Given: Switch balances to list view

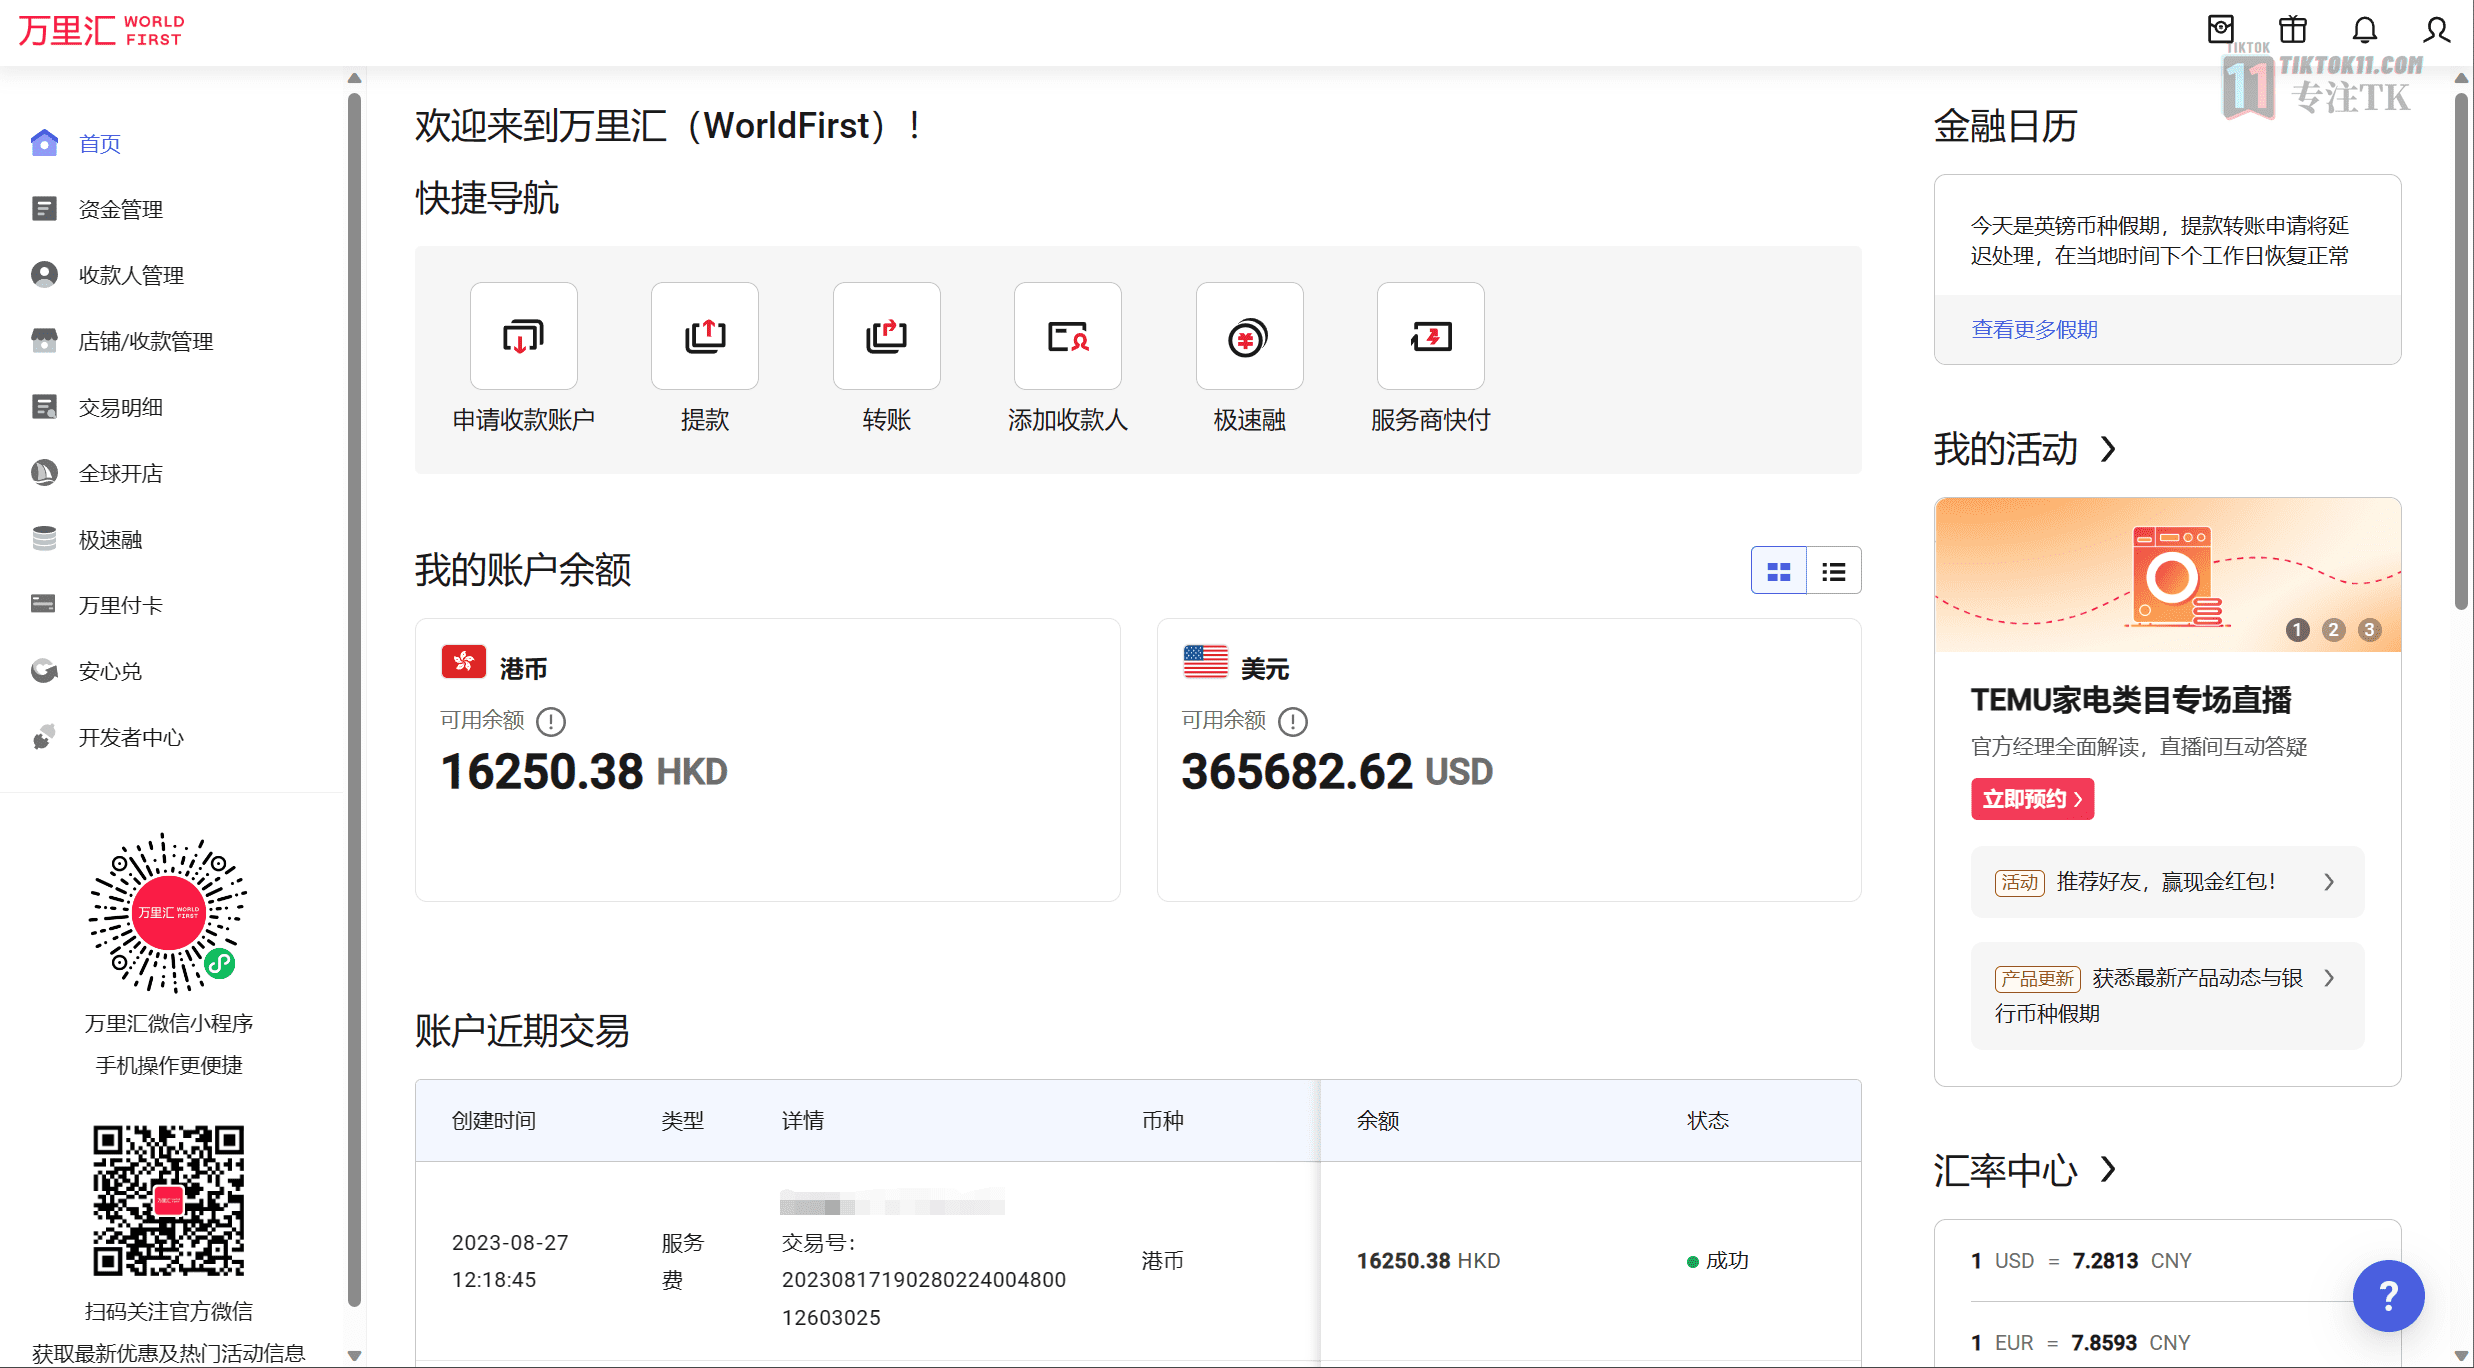Looking at the screenshot, I should coord(1834,571).
